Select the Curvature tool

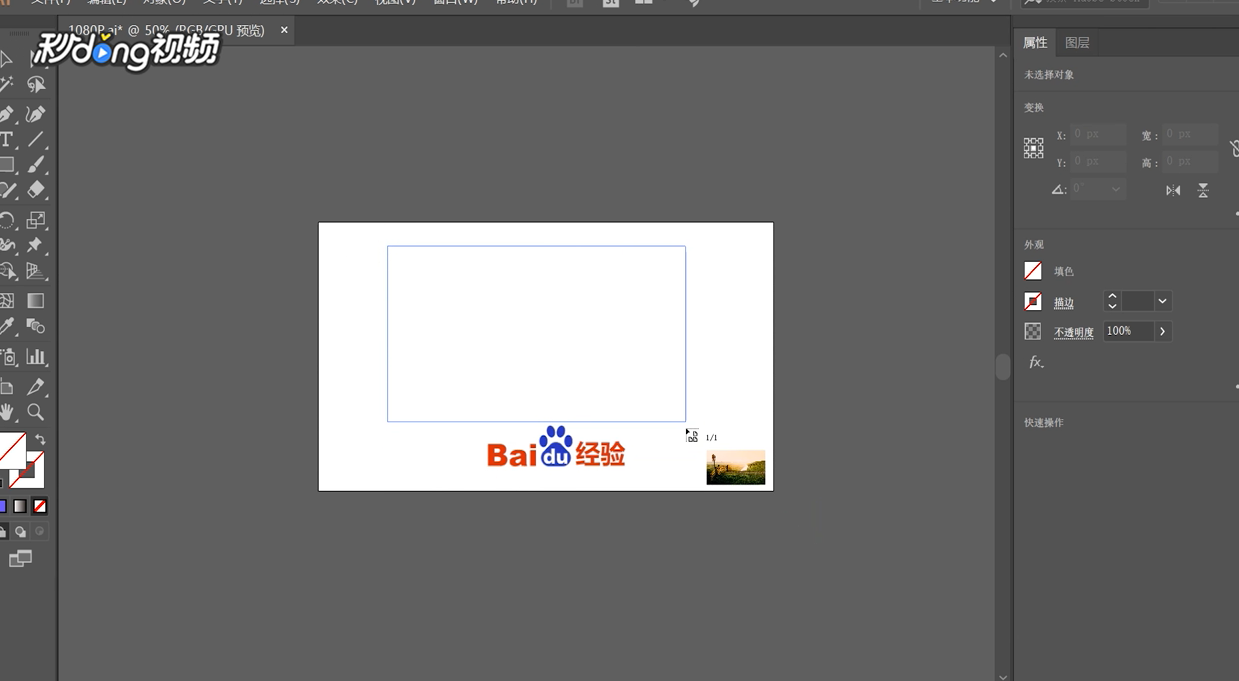36,114
